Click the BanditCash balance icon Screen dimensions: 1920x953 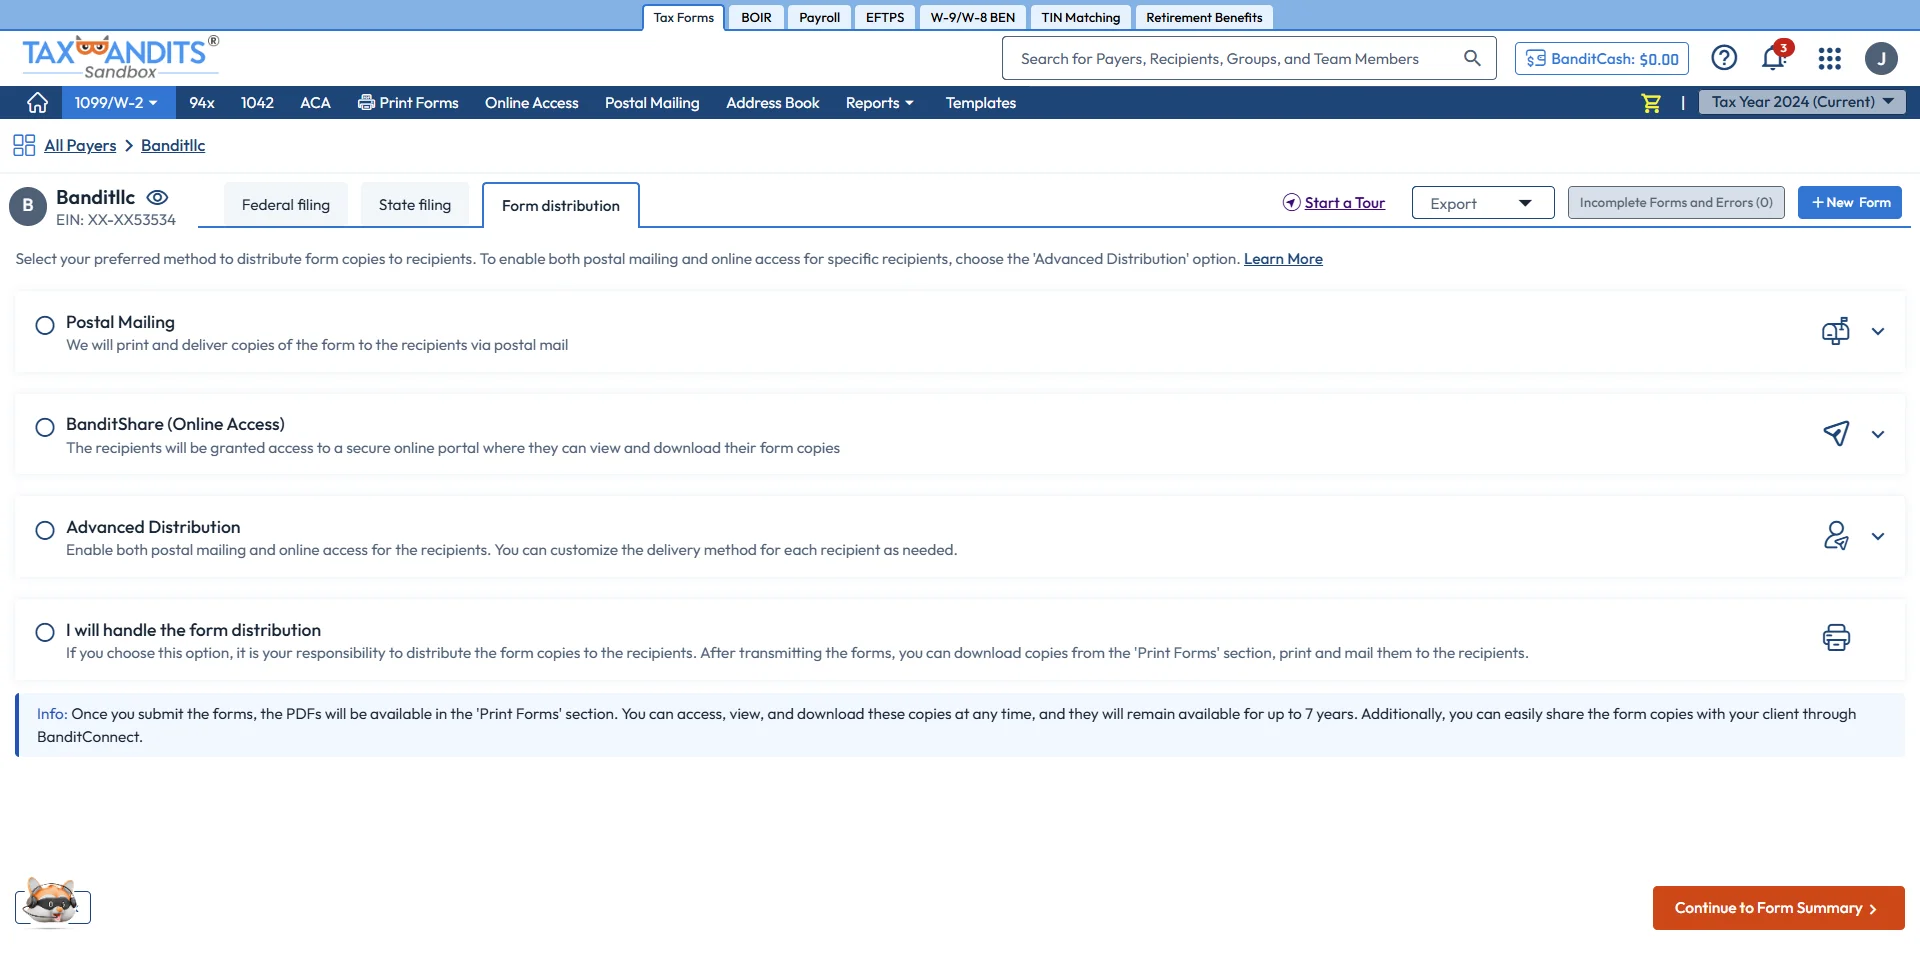[1537, 58]
